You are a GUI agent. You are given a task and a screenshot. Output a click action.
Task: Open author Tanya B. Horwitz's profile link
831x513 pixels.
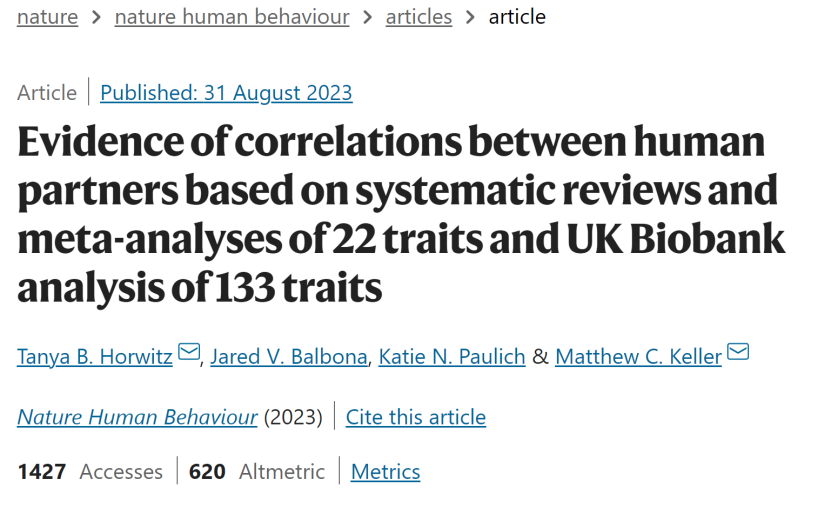95,357
